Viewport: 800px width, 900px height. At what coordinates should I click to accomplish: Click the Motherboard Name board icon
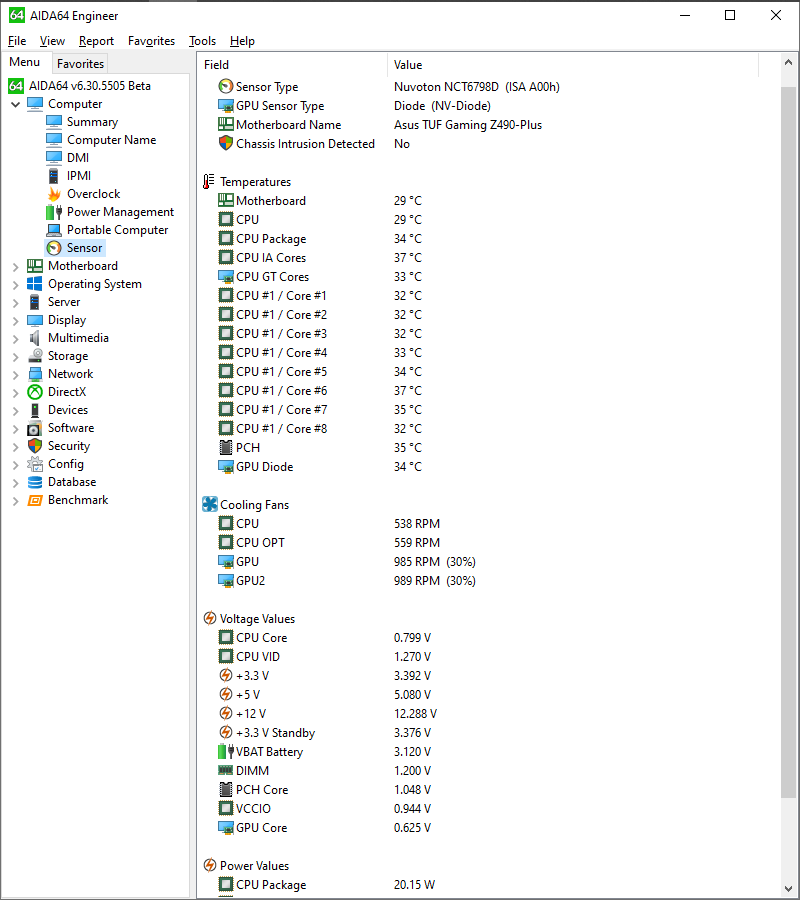point(226,125)
